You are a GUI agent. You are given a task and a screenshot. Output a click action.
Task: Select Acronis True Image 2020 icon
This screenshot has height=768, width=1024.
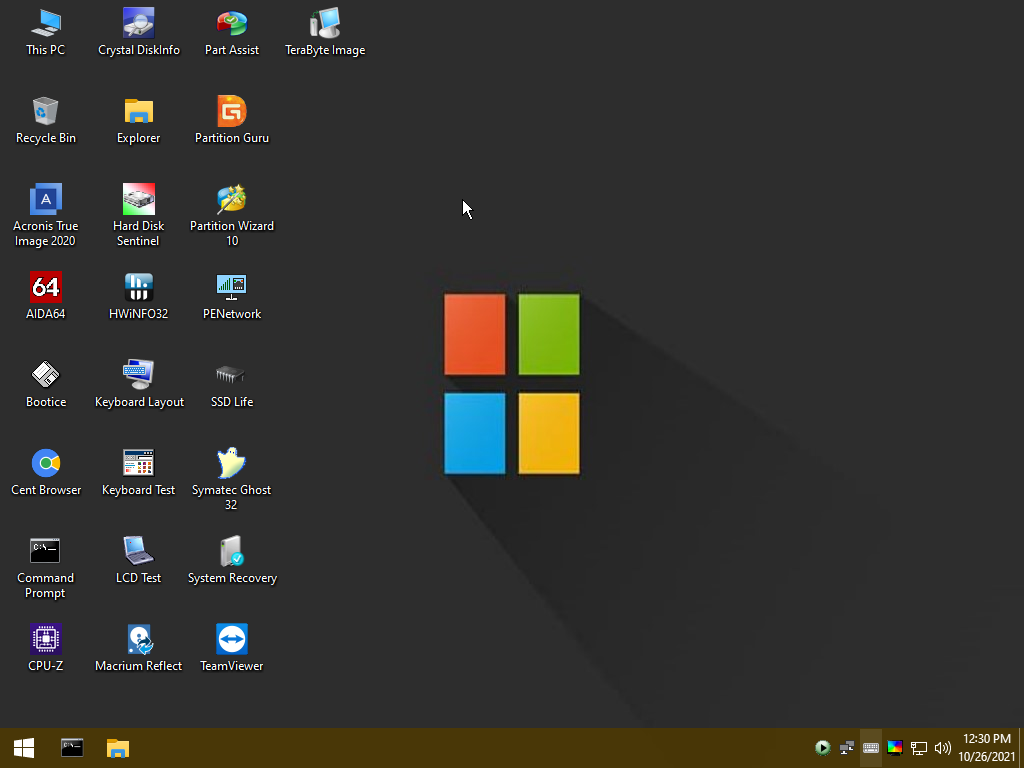[x=46, y=216]
